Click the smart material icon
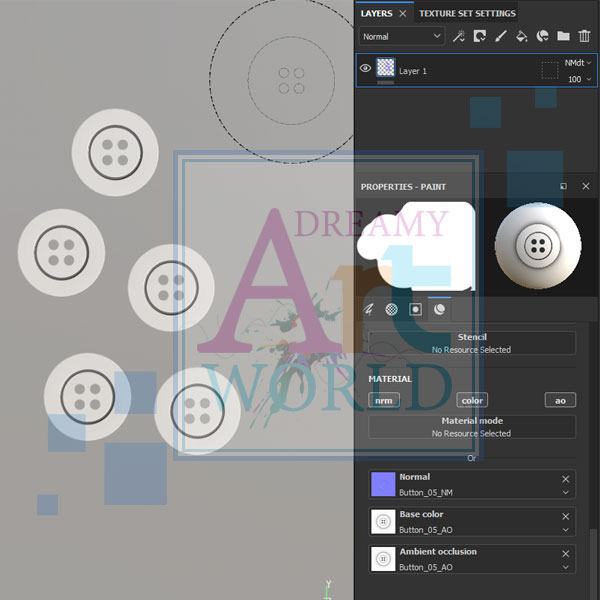Image resolution: width=600 pixels, height=600 pixels. (543, 36)
